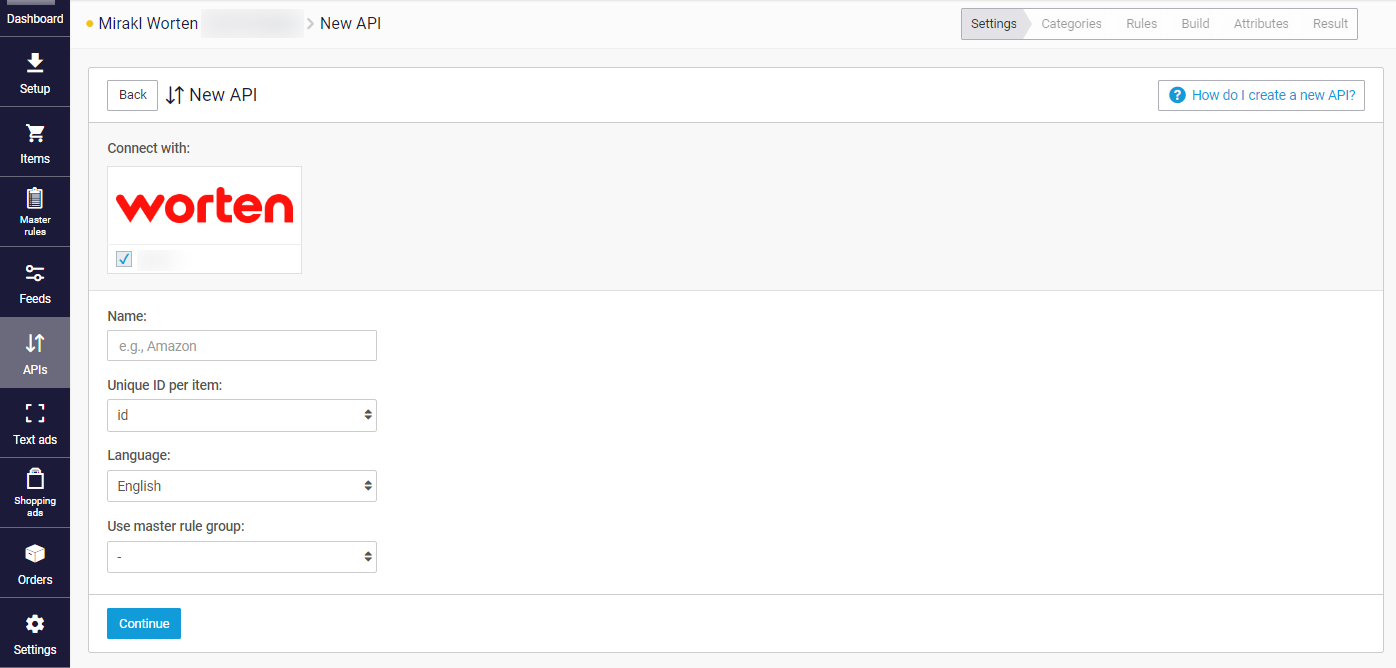Change the Language dropdown selection
The height and width of the screenshot is (668, 1396).
pyautogui.click(x=241, y=486)
